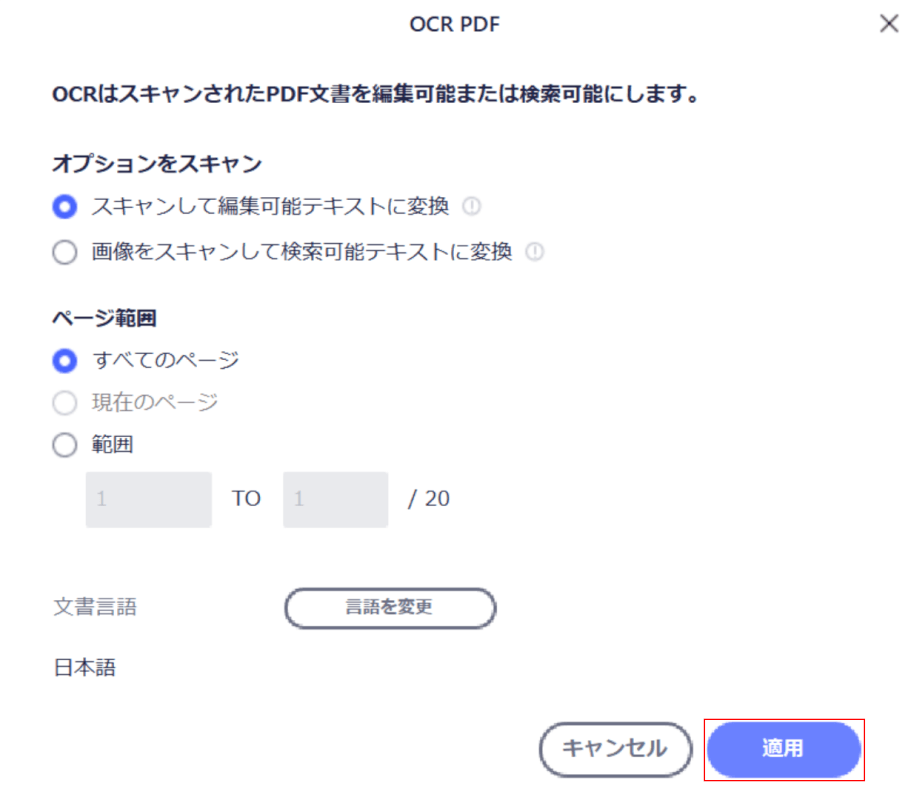
Task: Apply OCR with the 適用 button
Action: (784, 749)
